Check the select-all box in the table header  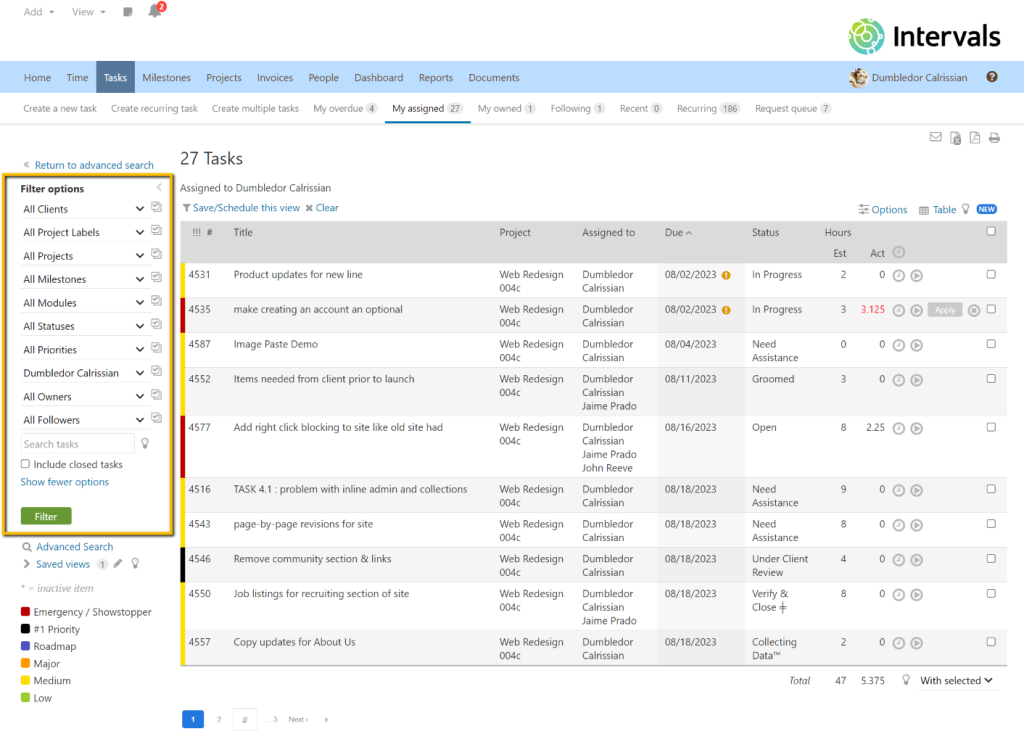pos(991,229)
